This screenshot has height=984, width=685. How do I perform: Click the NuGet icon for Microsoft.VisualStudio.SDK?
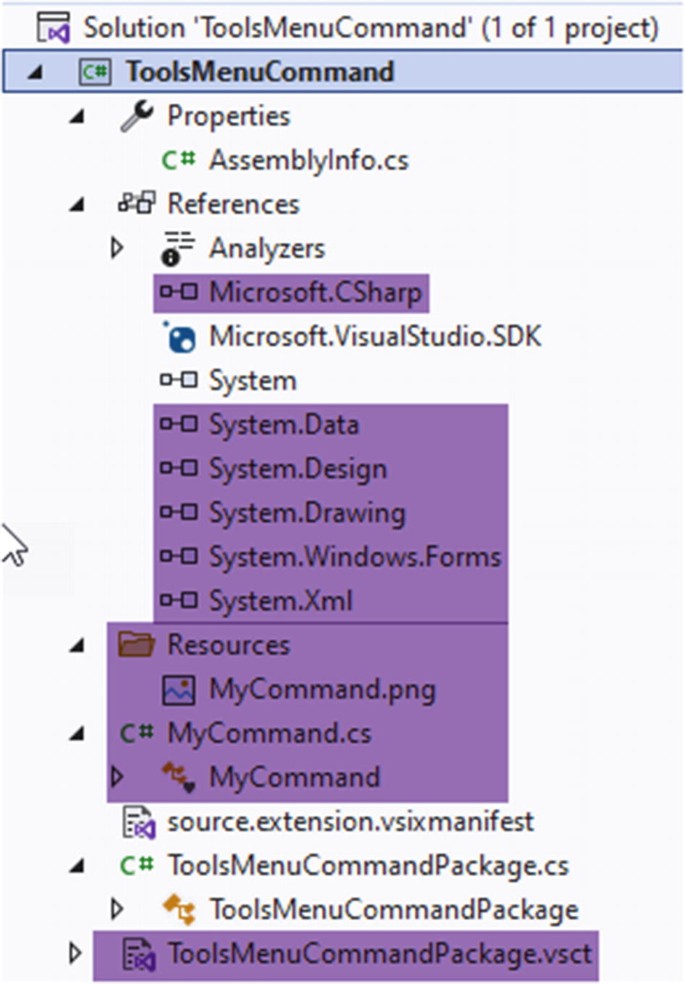(178, 337)
